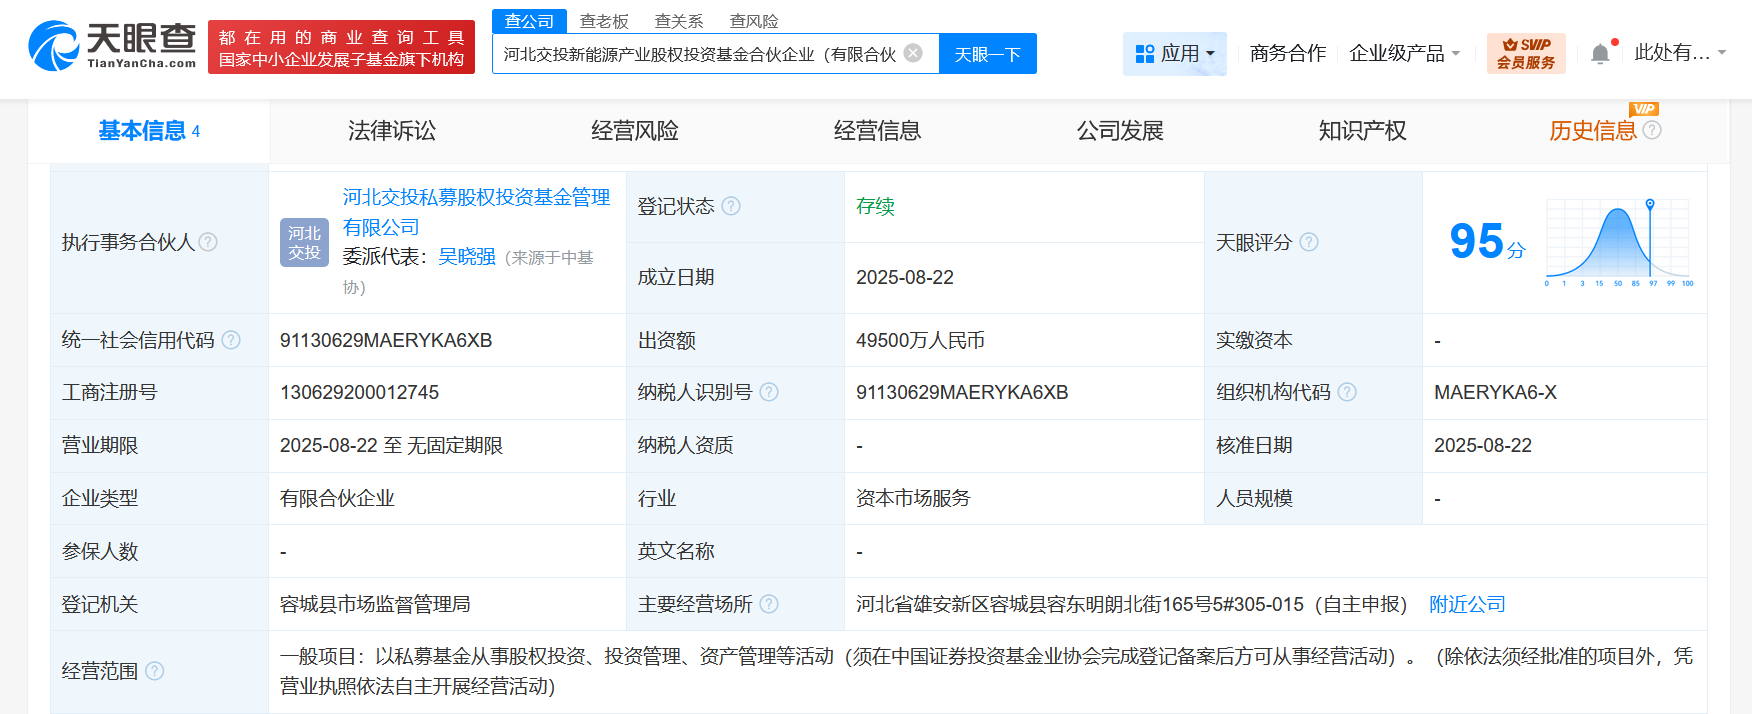Clear the search box text
The width and height of the screenshot is (1752, 714).
coord(913,53)
